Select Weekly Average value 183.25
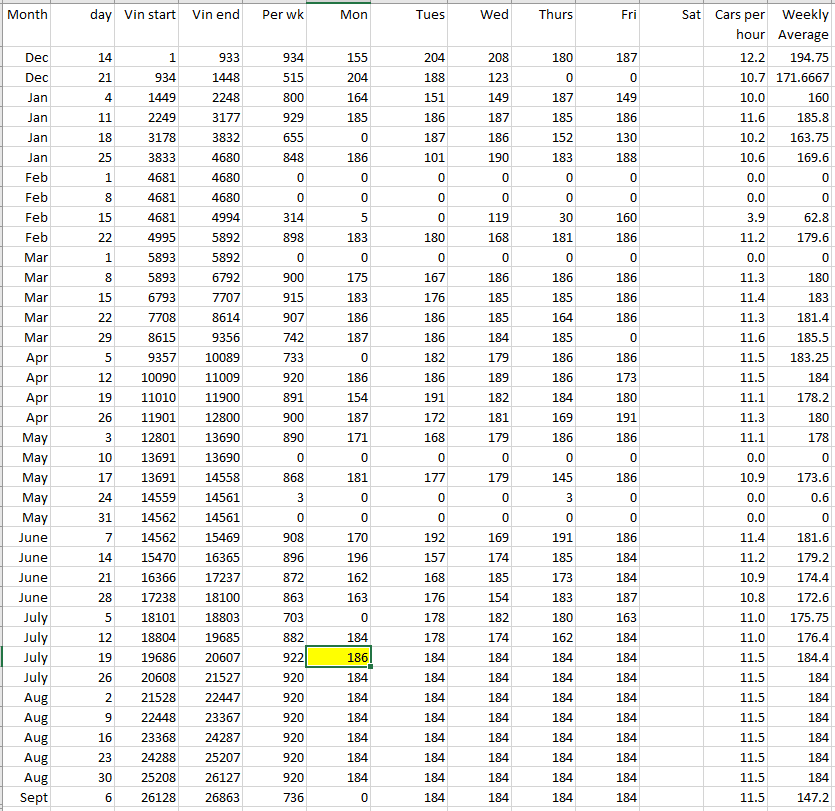This screenshot has height=811, width=835. 803,358
